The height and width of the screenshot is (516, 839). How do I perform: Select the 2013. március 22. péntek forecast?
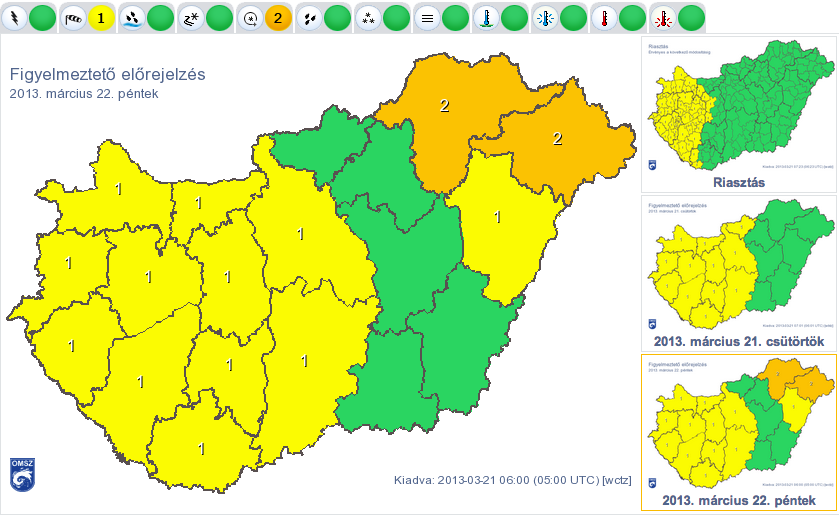738,424
